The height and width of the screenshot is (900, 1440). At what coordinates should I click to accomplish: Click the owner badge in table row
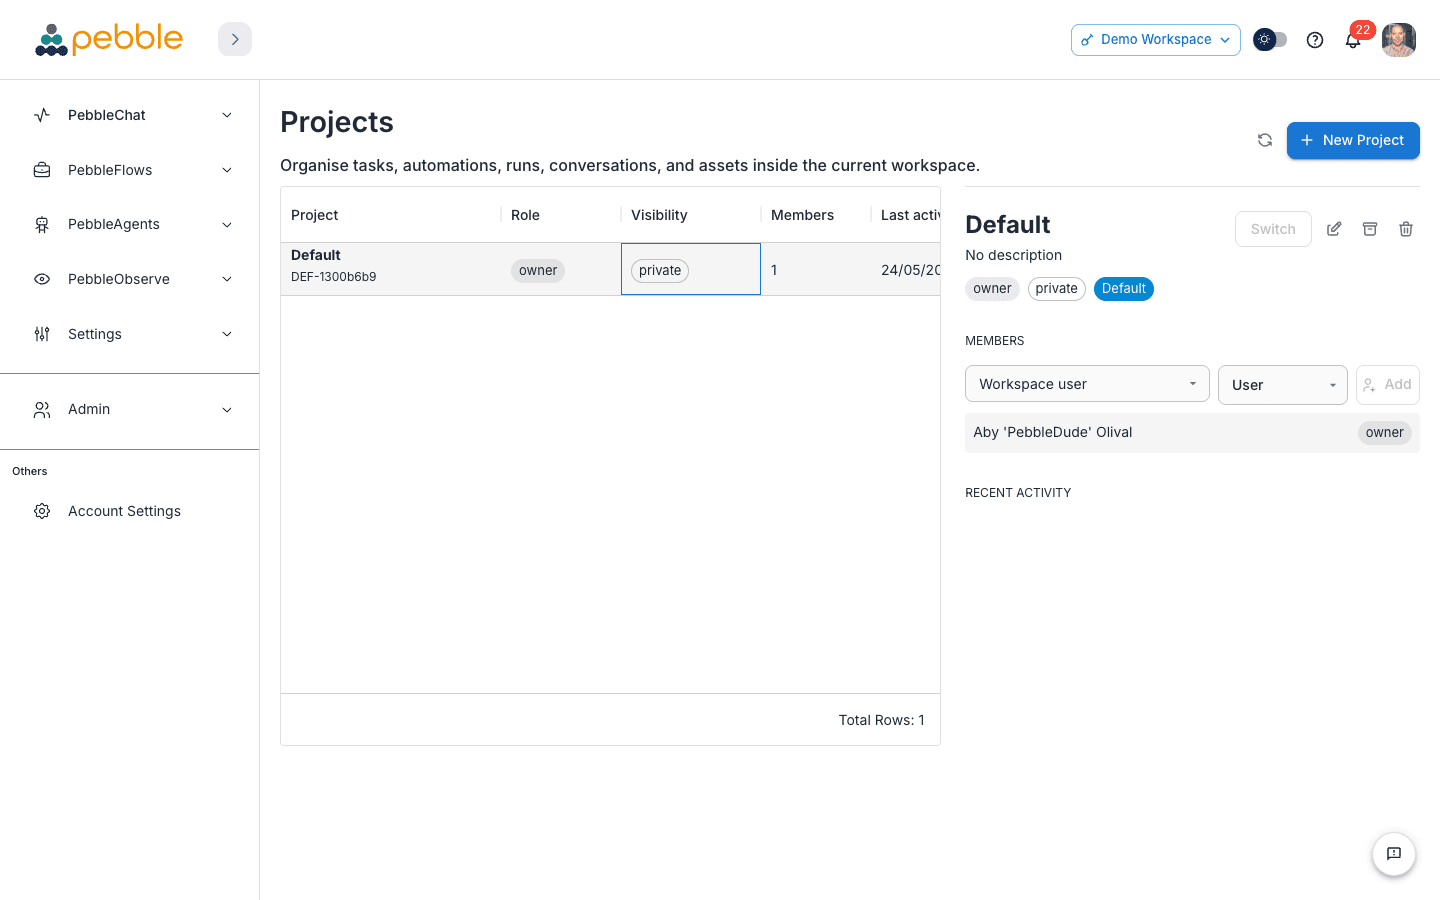[x=538, y=271]
